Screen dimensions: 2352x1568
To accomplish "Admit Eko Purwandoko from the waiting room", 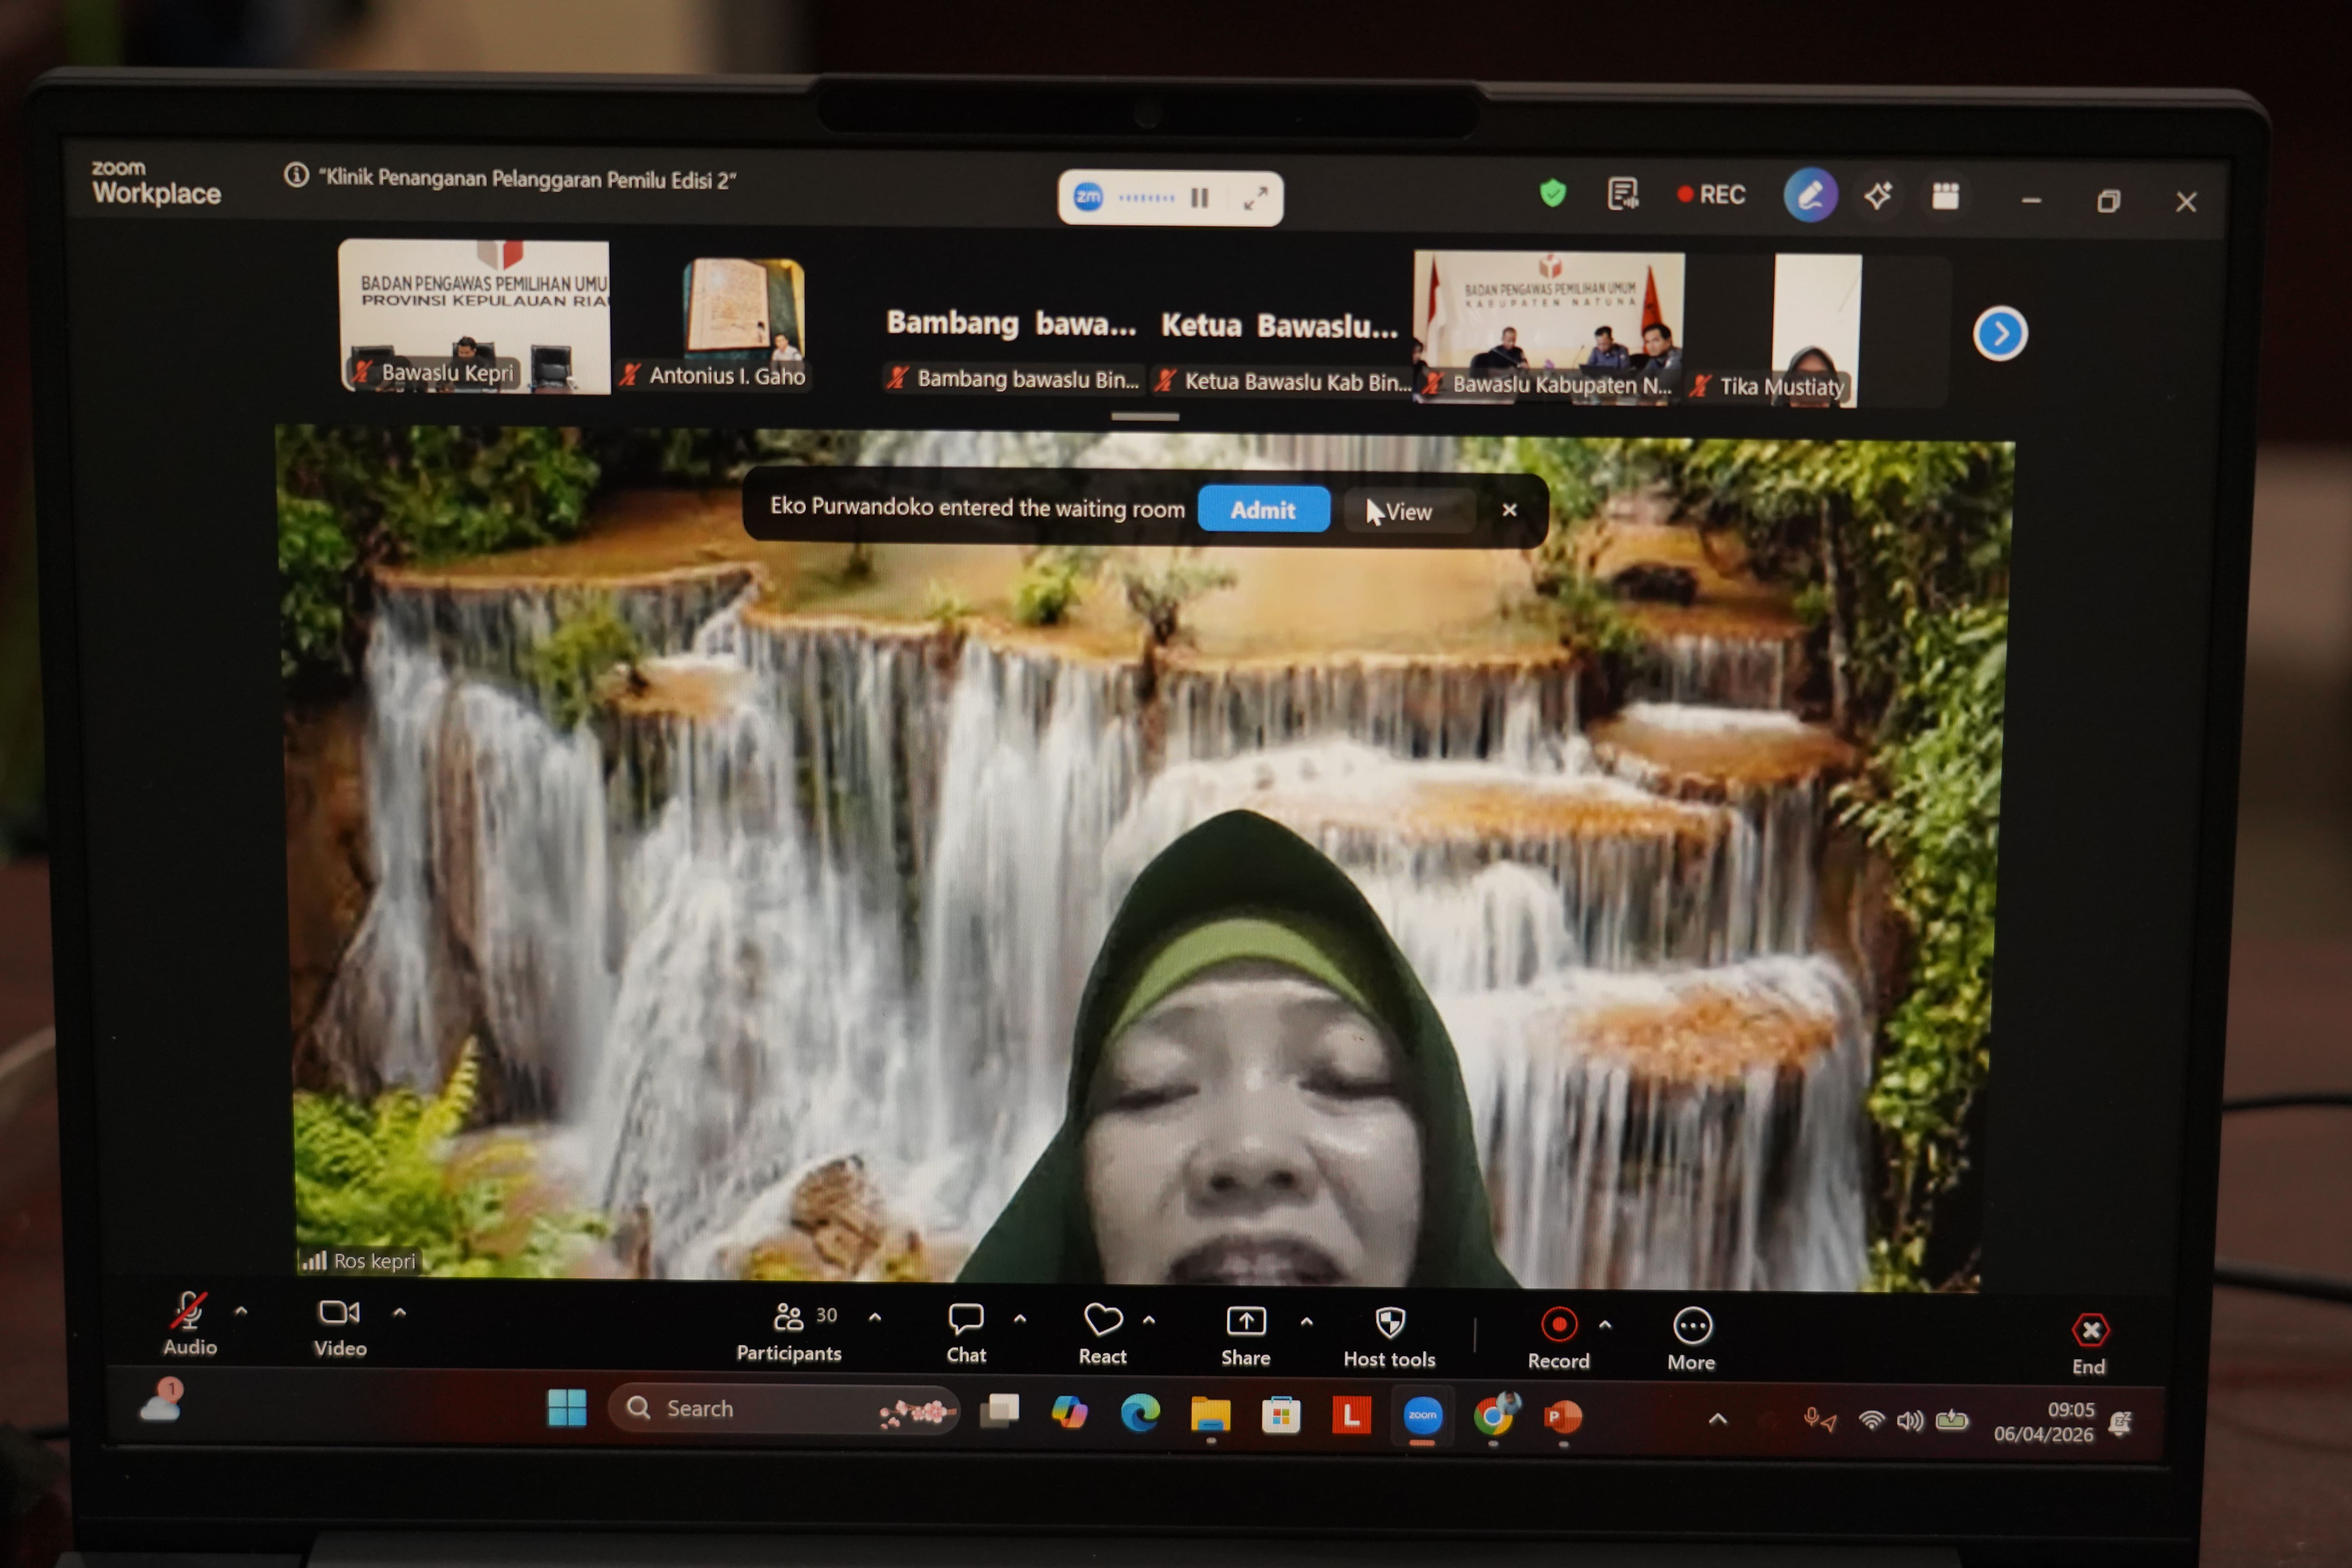I will (1263, 510).
